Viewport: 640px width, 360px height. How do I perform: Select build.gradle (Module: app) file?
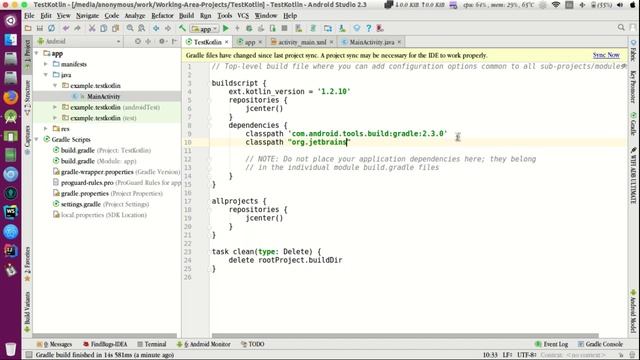click(x=98, y=161)
